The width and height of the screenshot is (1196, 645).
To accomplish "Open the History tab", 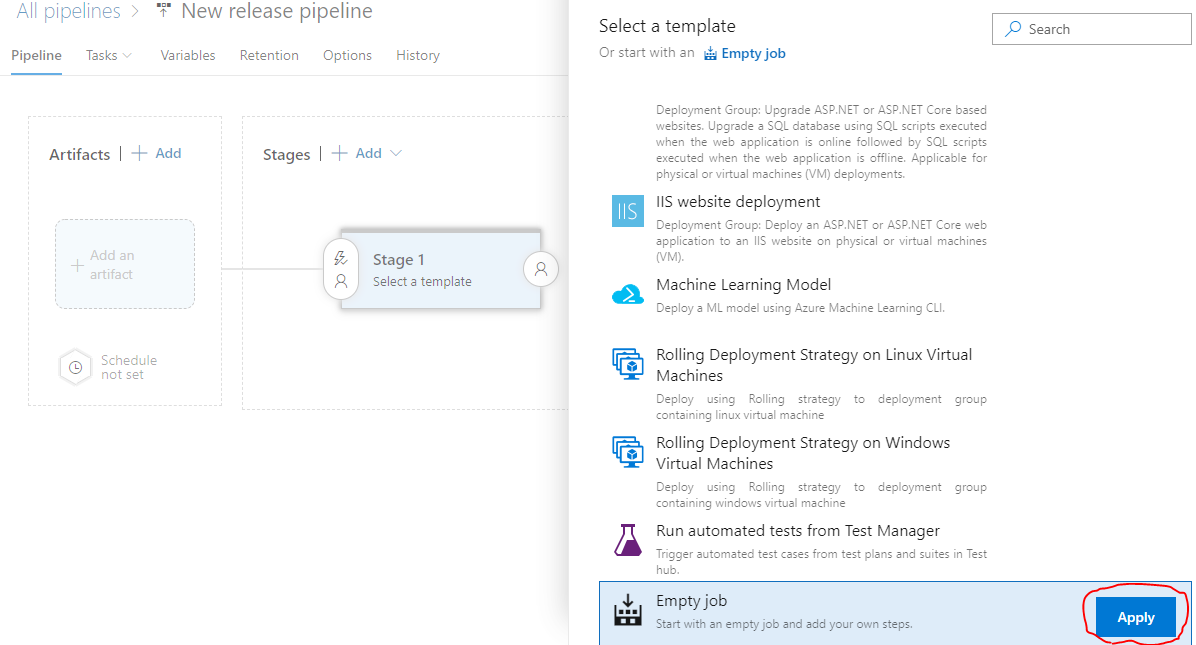I will click(x=417, y=56).
